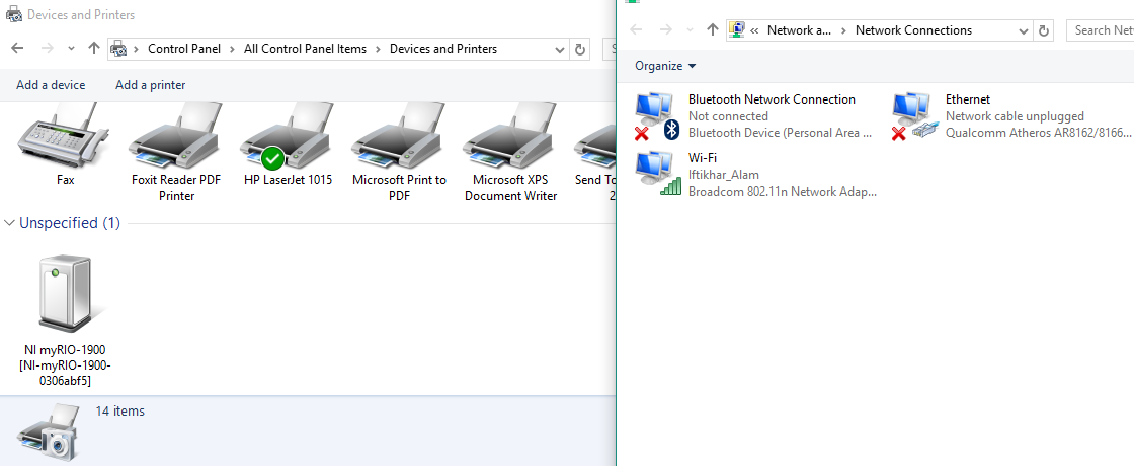Click 'Qualcomm Atheros AR8162/8166...' text
This screenshot has height=466, width=1134.
[1039, 132]
